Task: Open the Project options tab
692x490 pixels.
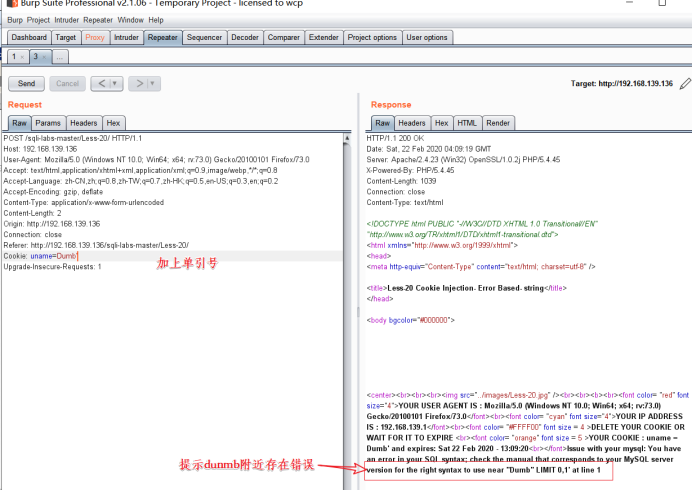Action: (x=372, y=38)
